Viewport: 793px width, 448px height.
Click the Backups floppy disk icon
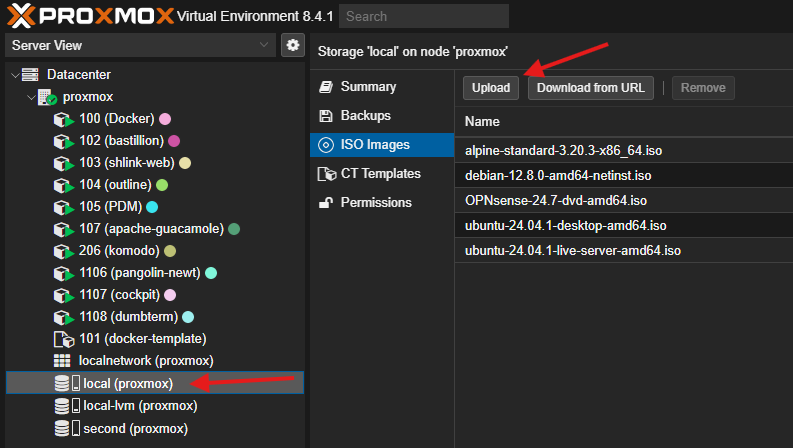326,116
